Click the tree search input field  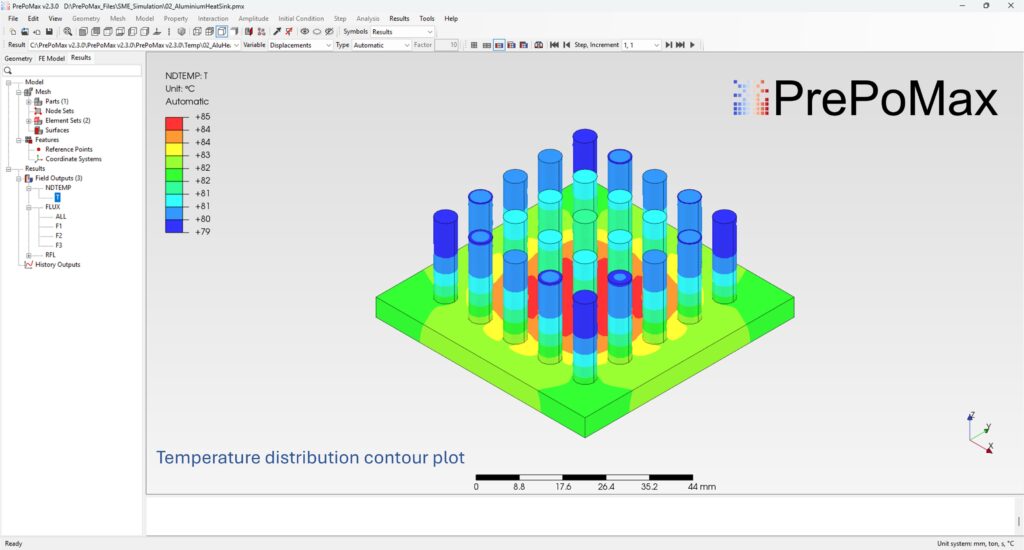coord(75,71)
